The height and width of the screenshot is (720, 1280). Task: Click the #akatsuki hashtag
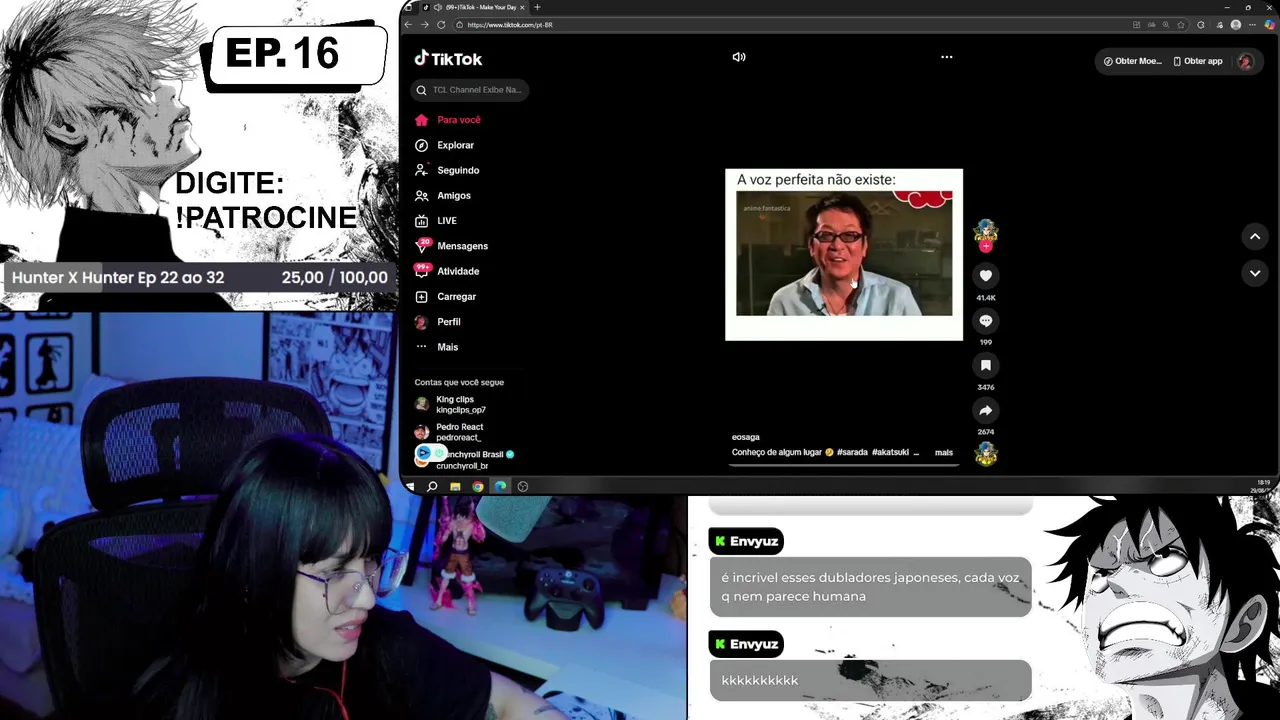[x=890, y=452]
